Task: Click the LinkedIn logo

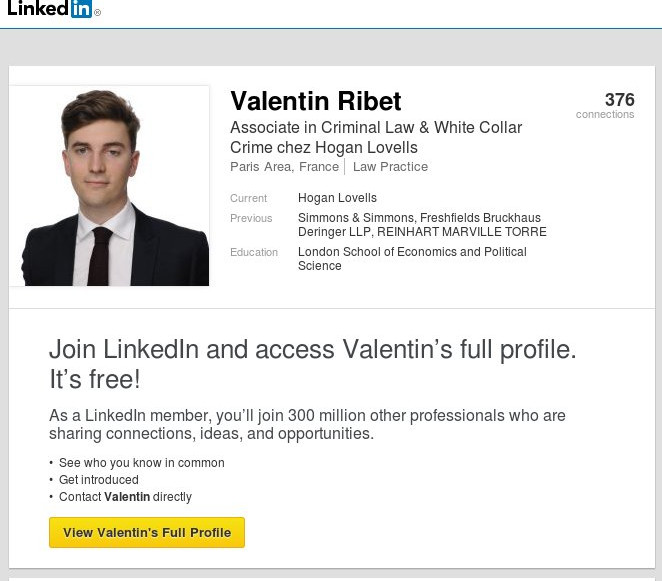Action: pyautogui.click(x=54, y=8)
